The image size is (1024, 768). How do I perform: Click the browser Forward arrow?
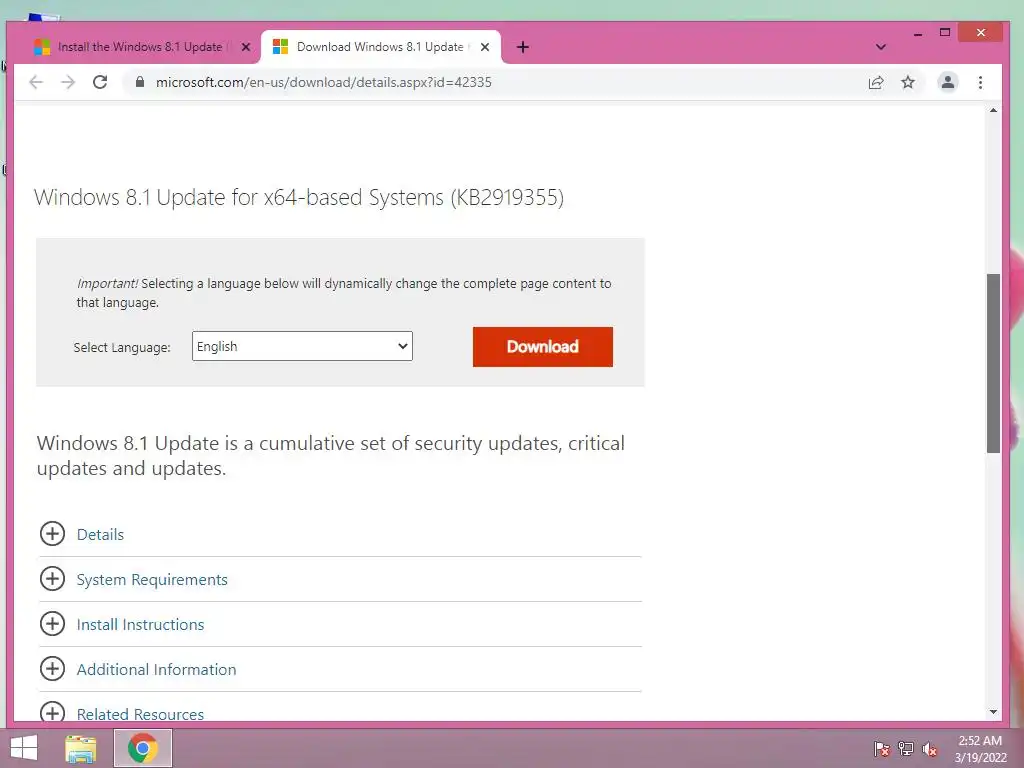(68, 82)
